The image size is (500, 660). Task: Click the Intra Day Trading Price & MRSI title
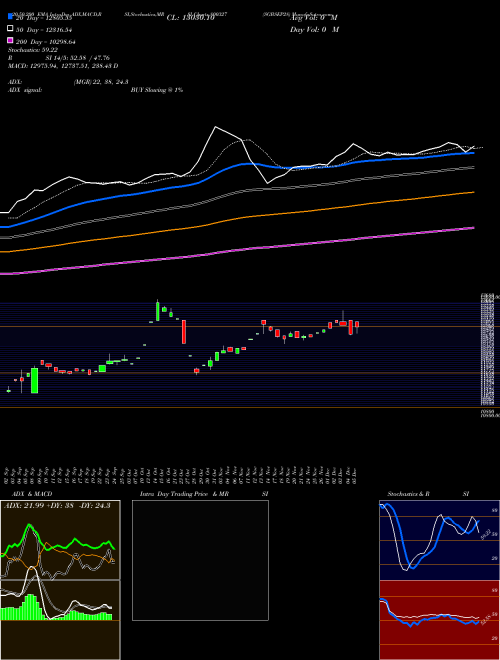click(x=204, y=494)
